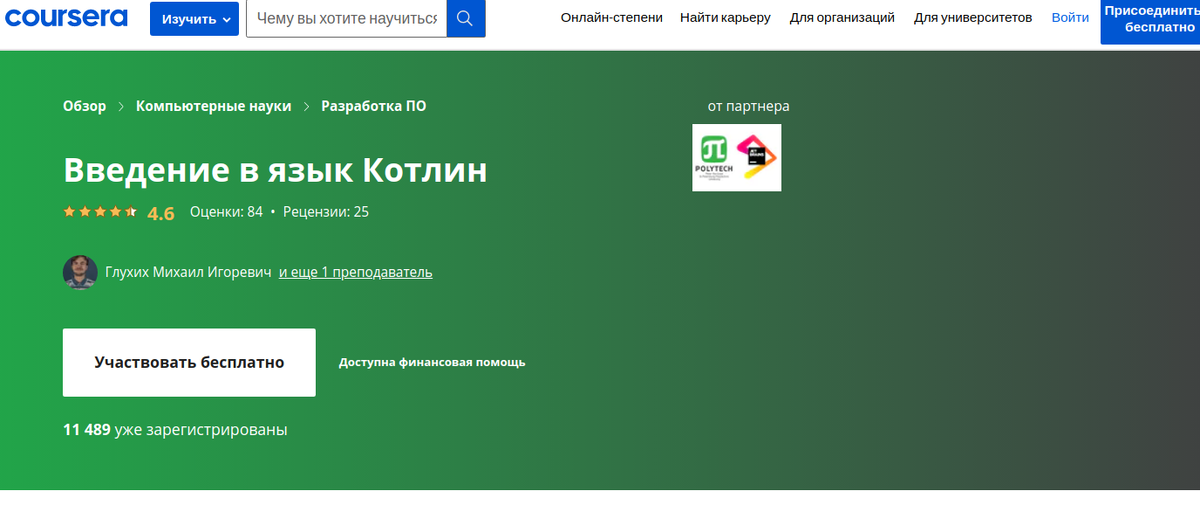Click the 11 489 уже зарегистрированы text
1200x505 pixels.
point(175,430)
